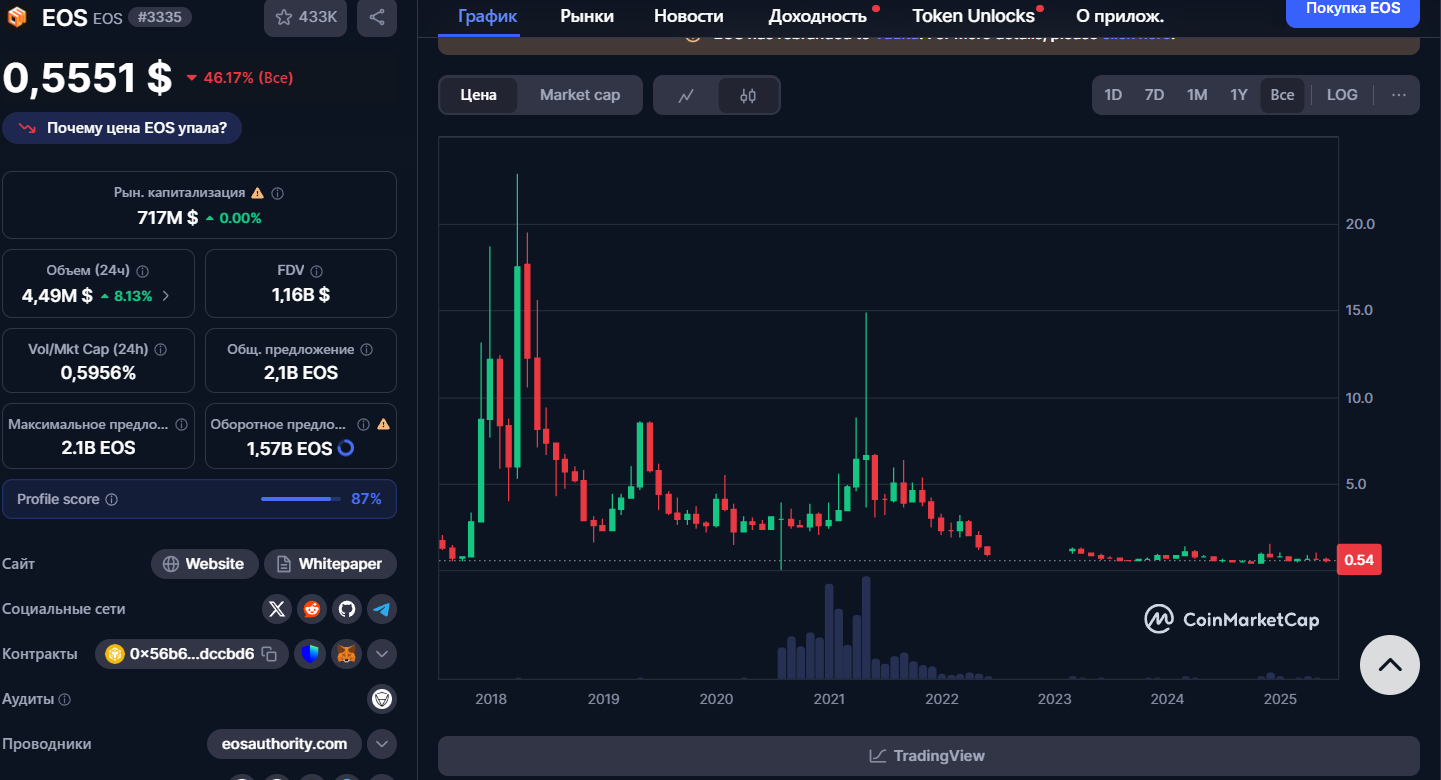Screen dimensions: 1441x780
Task: Click Почему цена EOS упала?
Action: coord(122,128)
